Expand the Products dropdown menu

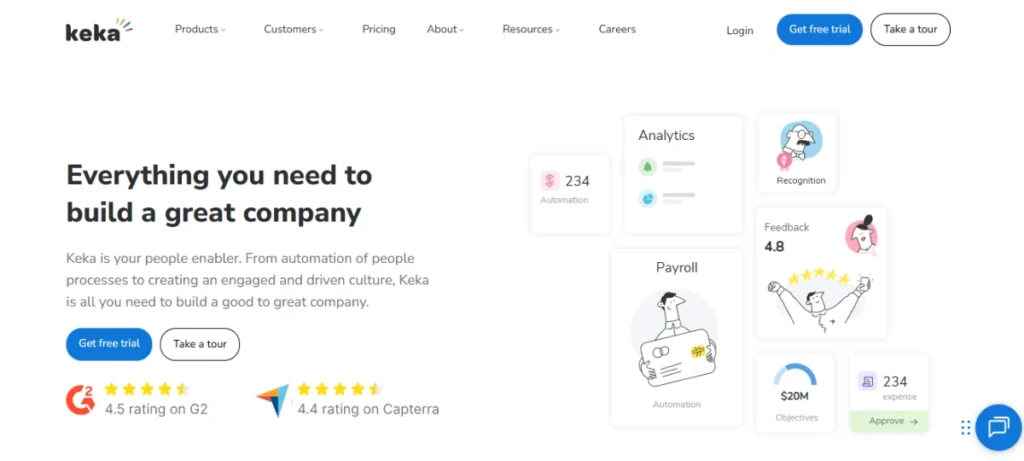point(200,30)
